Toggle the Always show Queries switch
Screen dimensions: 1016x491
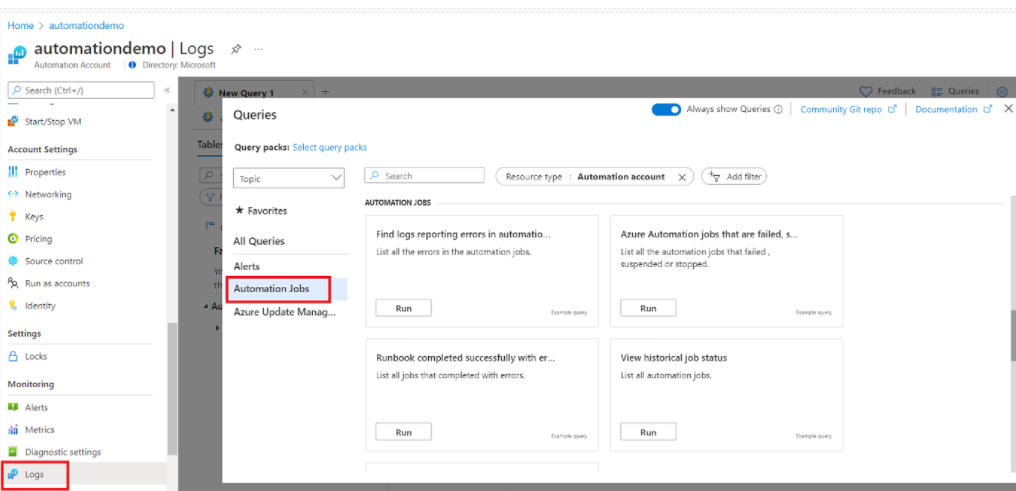point(666,110)
